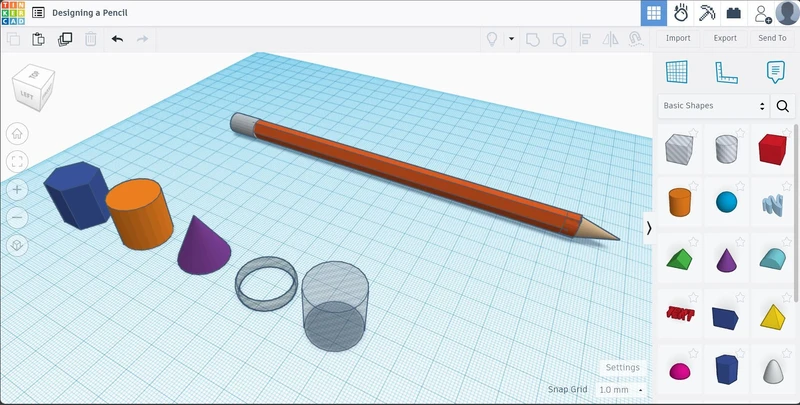Open the visibility dropdown arrow
This screenshot has height=405, width=800.
(511, 39)
